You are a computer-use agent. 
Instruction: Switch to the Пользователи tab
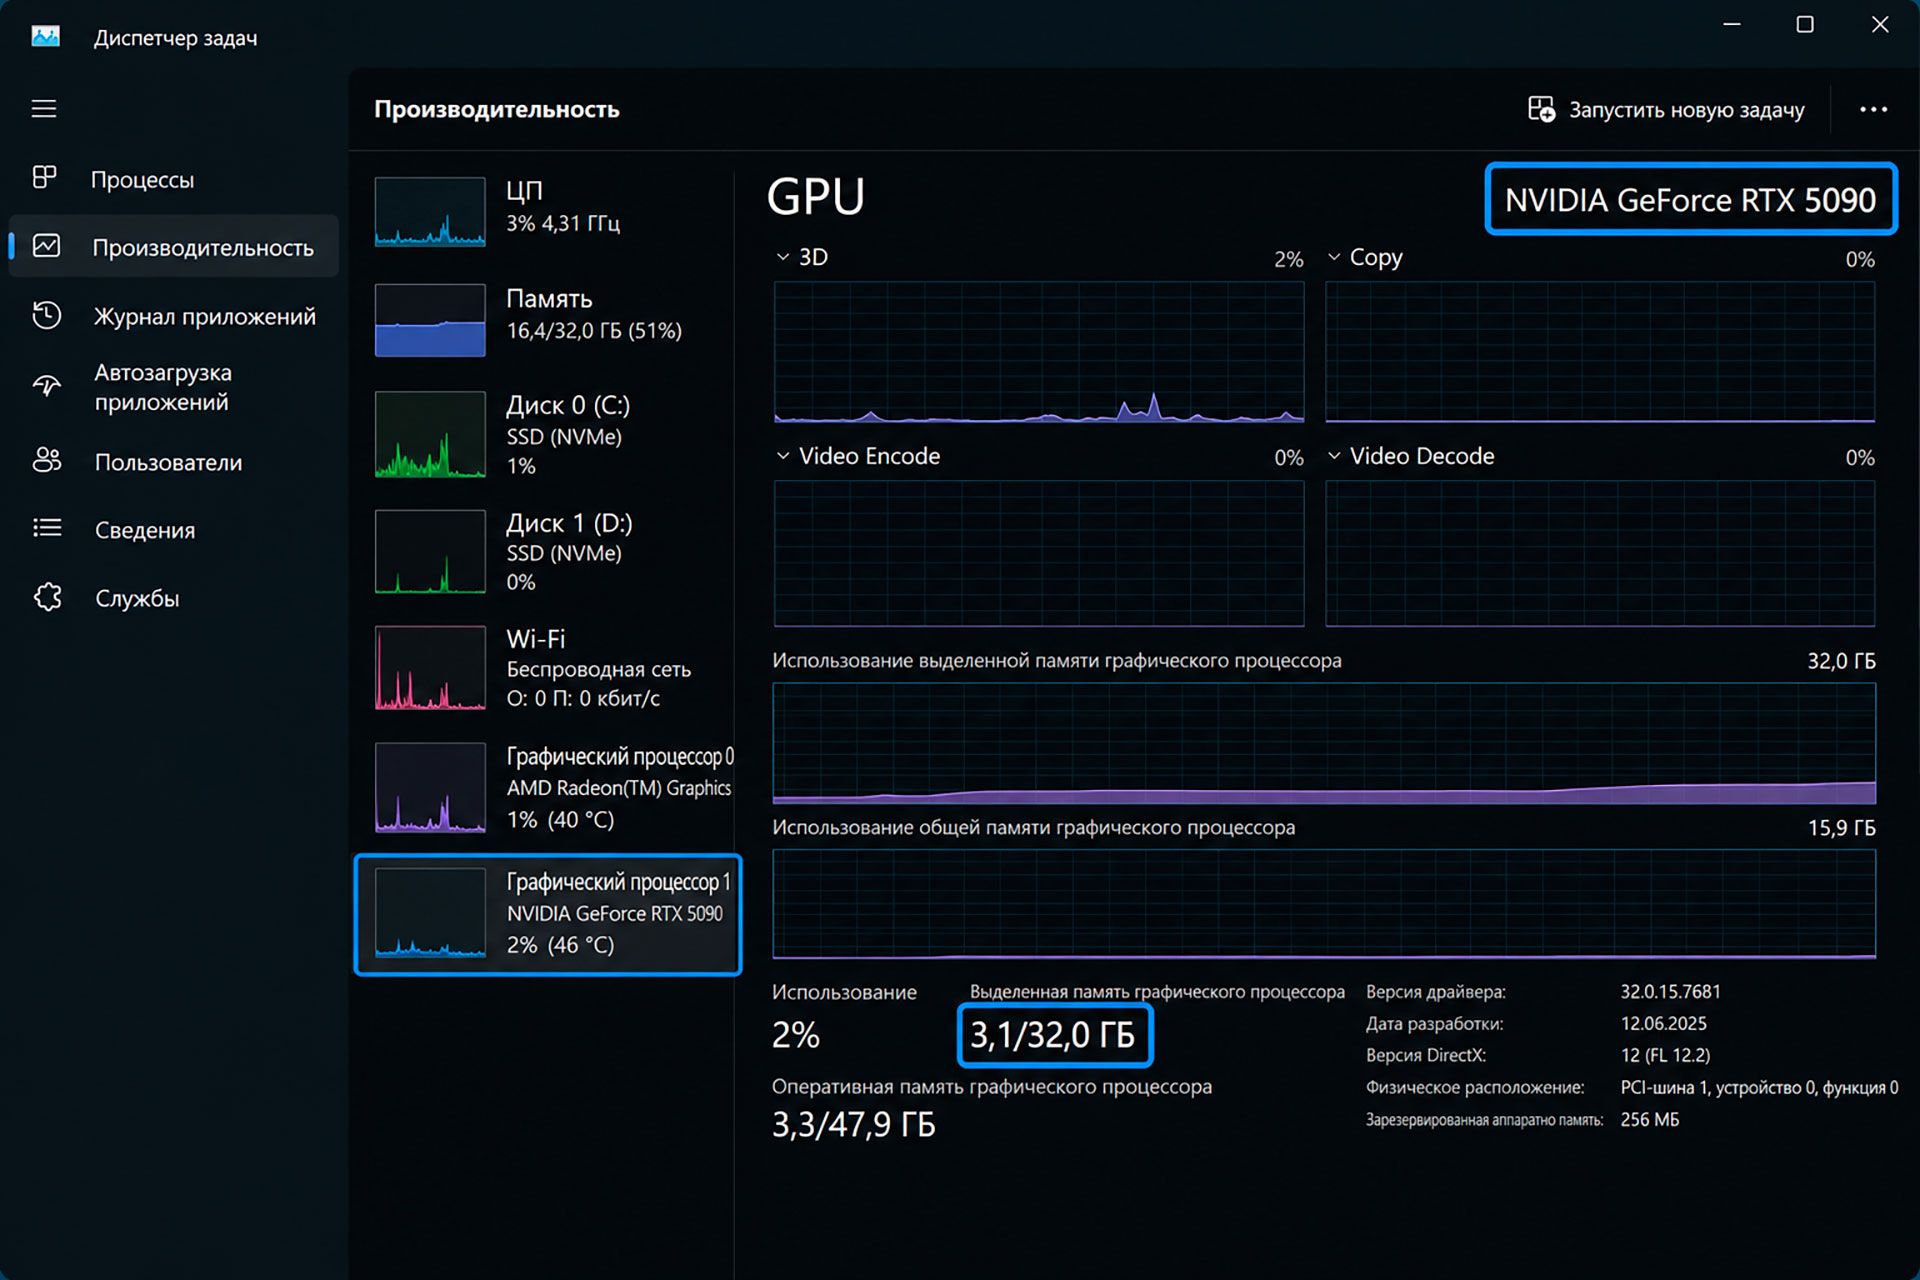coord(168,462)
